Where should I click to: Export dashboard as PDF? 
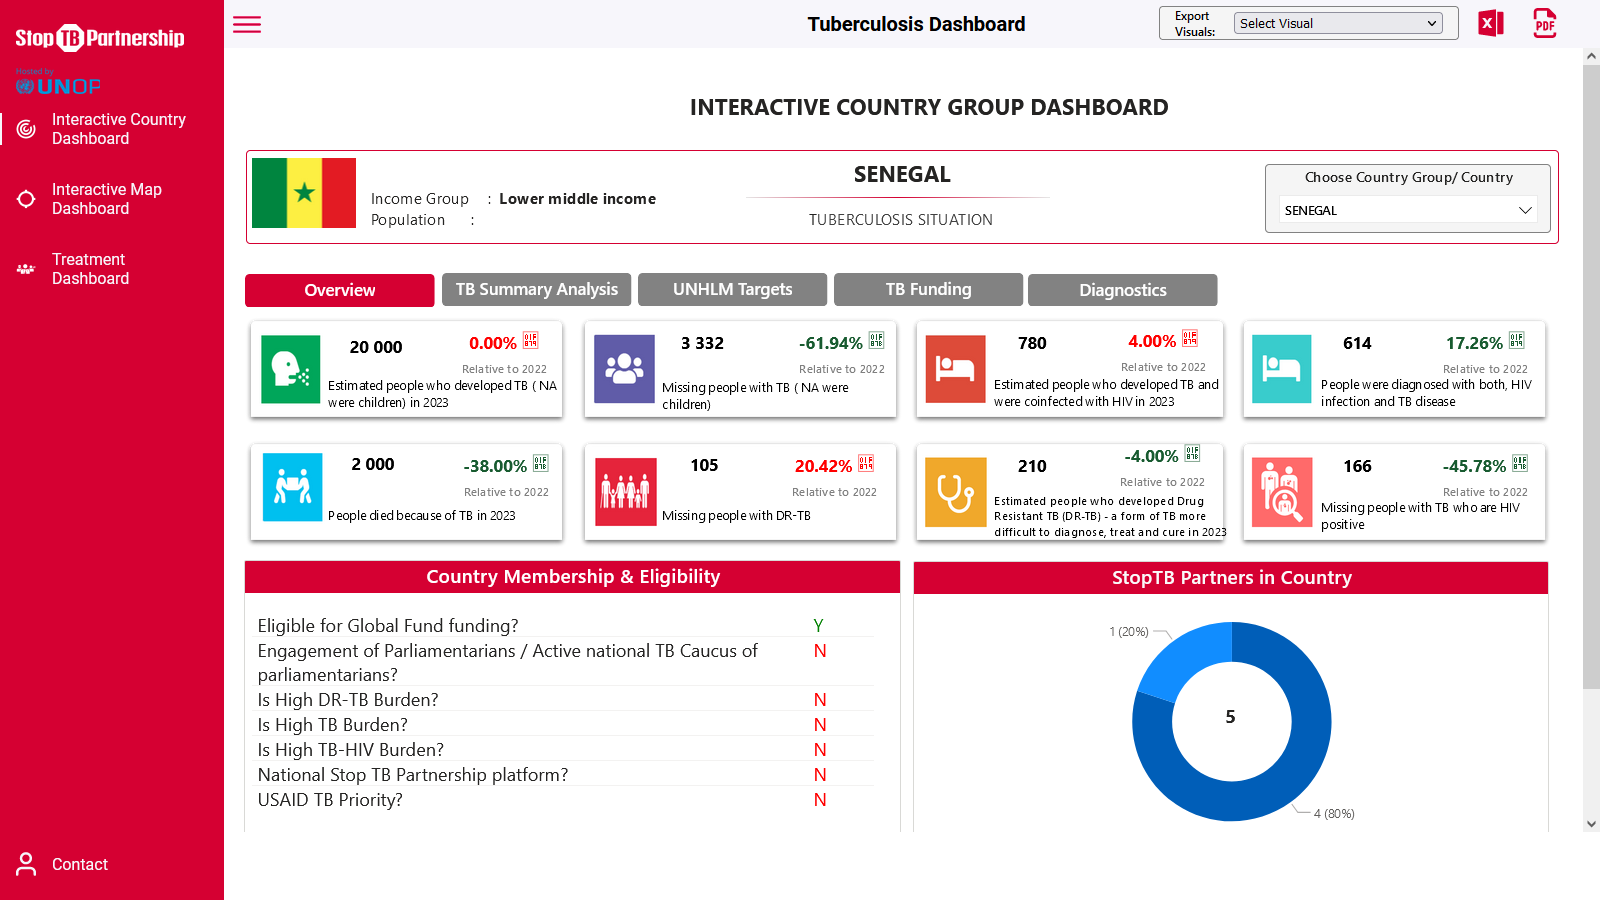1544,23
